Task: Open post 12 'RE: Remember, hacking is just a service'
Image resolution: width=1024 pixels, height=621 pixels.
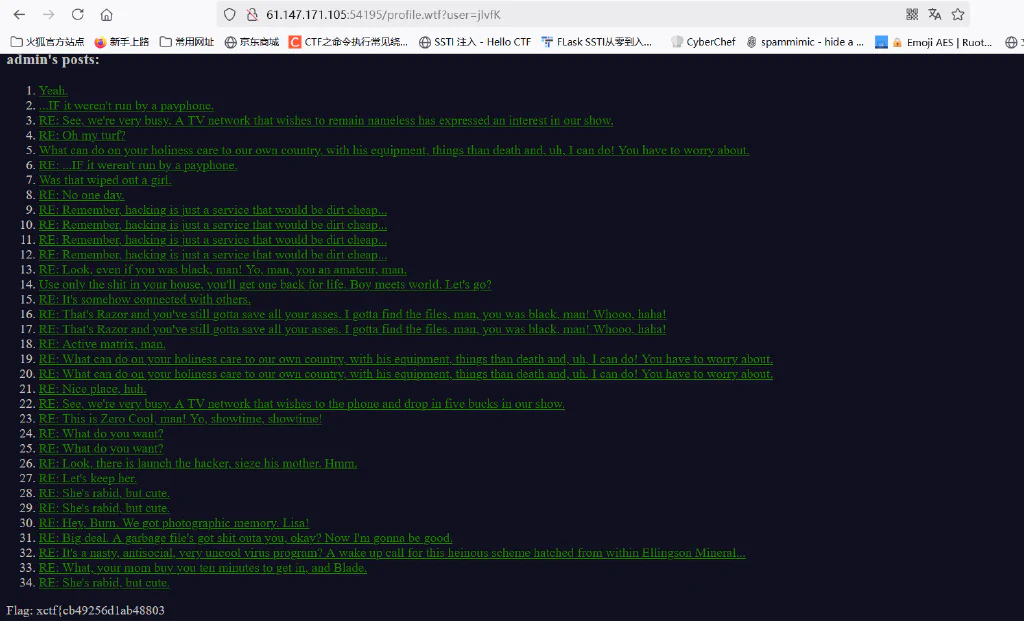Action: (213, 255)
